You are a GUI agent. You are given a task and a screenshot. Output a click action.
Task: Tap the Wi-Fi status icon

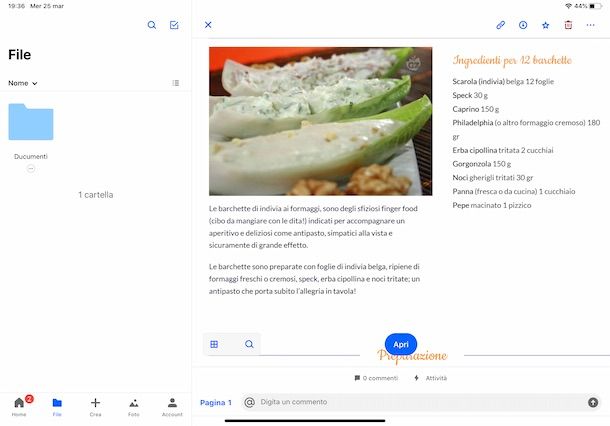[x=568, y=6]
